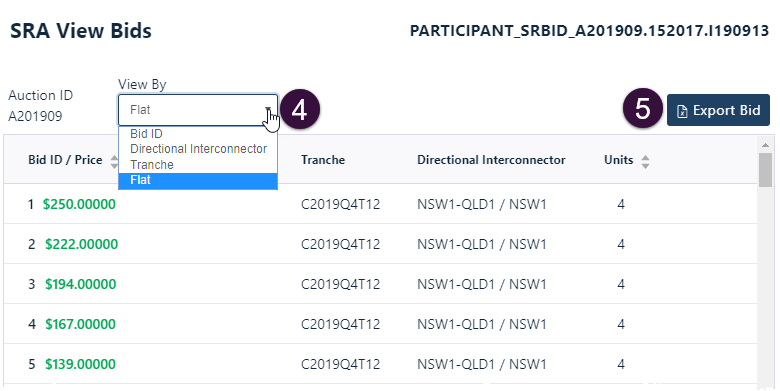Select Tranche in the dropdown list
This screenshot has width=780, height=391.
pyautogui.click(x=152, y=165)
